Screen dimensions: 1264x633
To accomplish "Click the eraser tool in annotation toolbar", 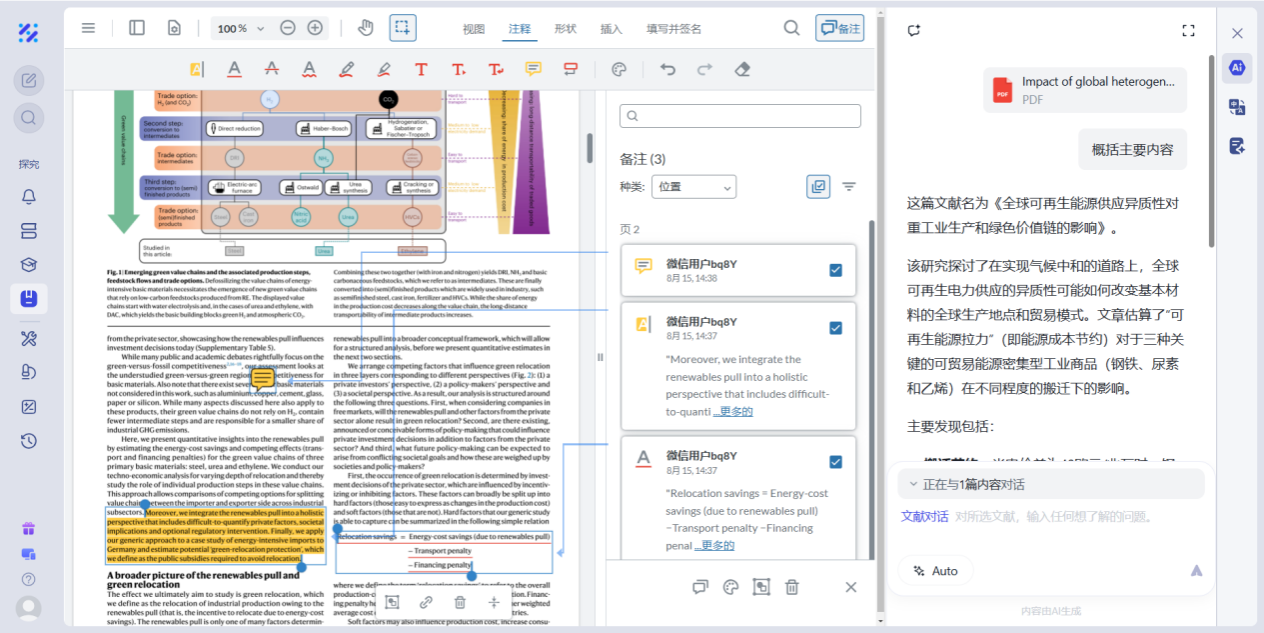I will pos(742,69).
